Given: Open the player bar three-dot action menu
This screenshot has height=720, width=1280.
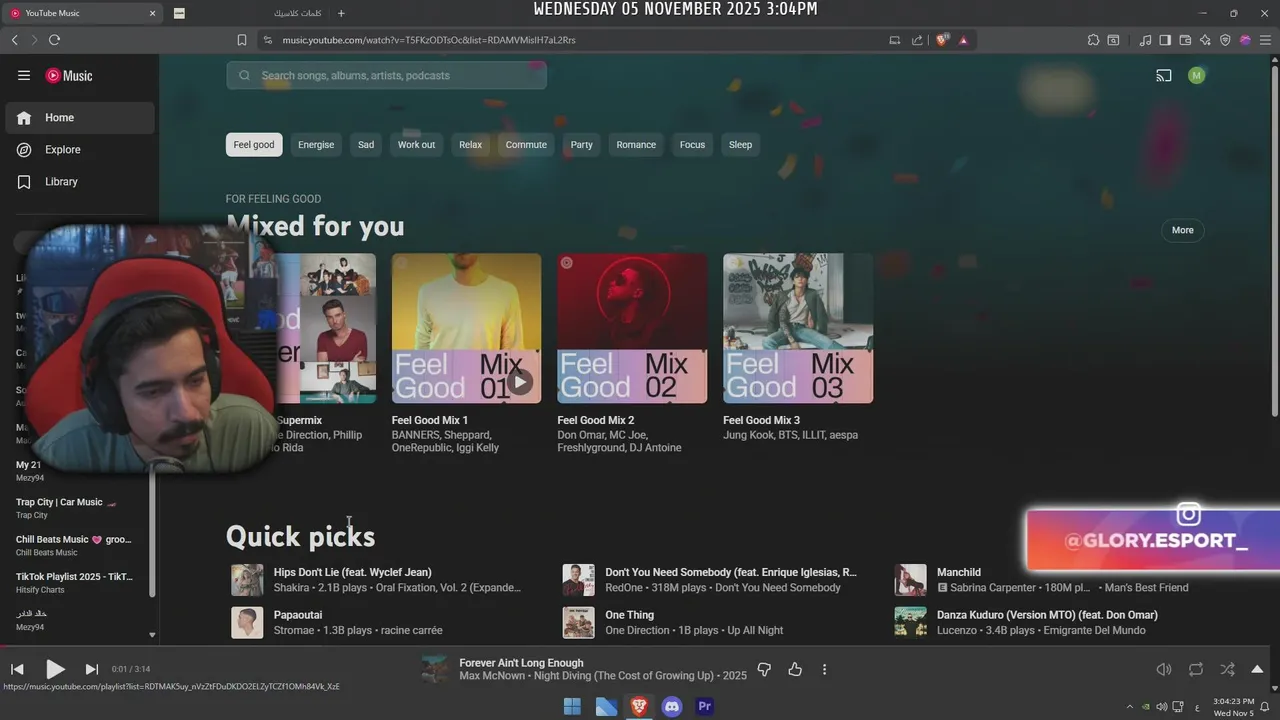Looking at the screenshot, I should click(824, 669).
